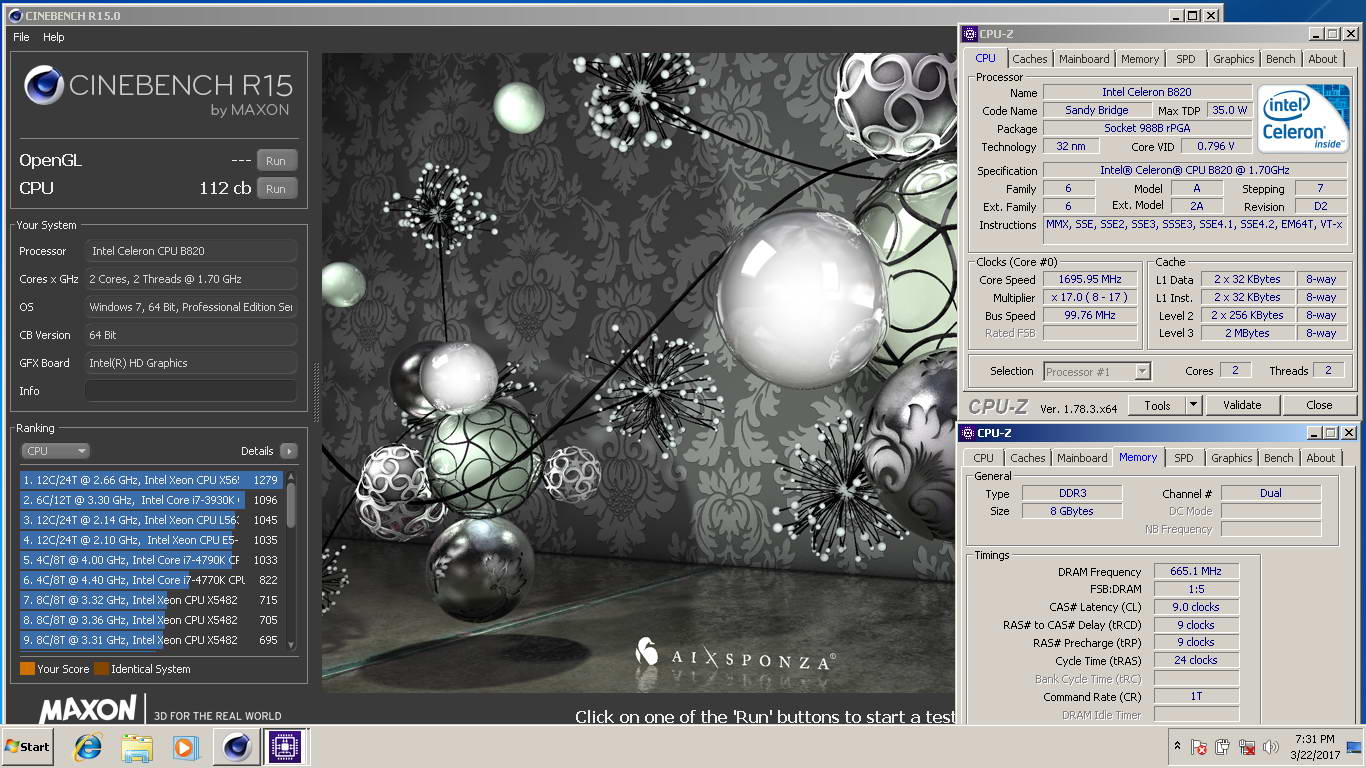Open the ranking CPU type dropdown
The image size is (1366, 768).
pos(56,451)
